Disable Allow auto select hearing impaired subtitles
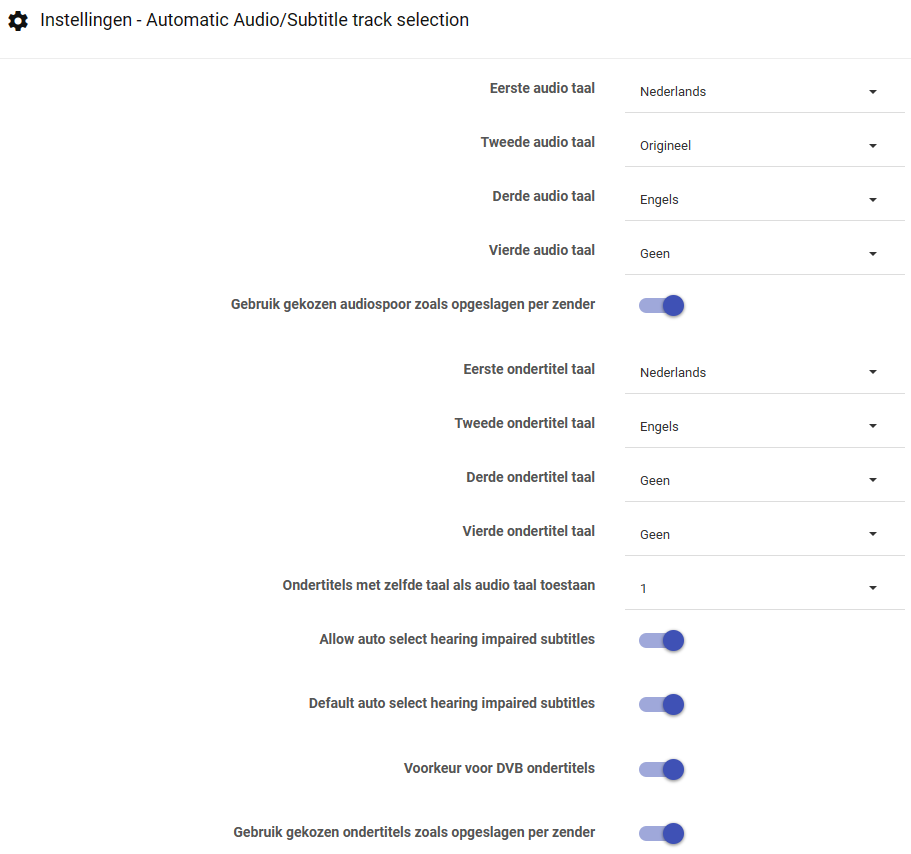Screen dimensions: 911x854 tap(662, 641)
